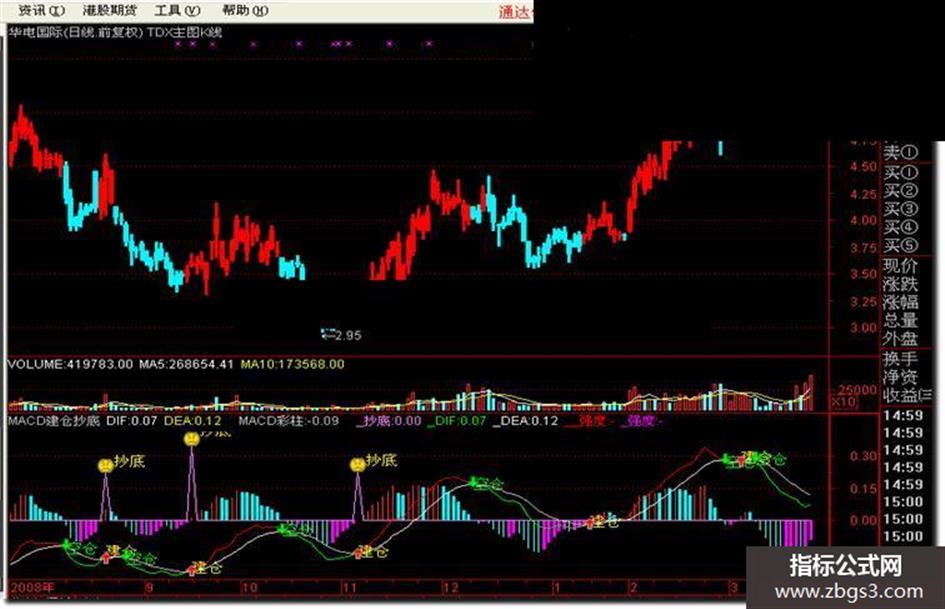The image size is (945, 609).
Task: Click the 换手 field label
Action: click(900, 359)
